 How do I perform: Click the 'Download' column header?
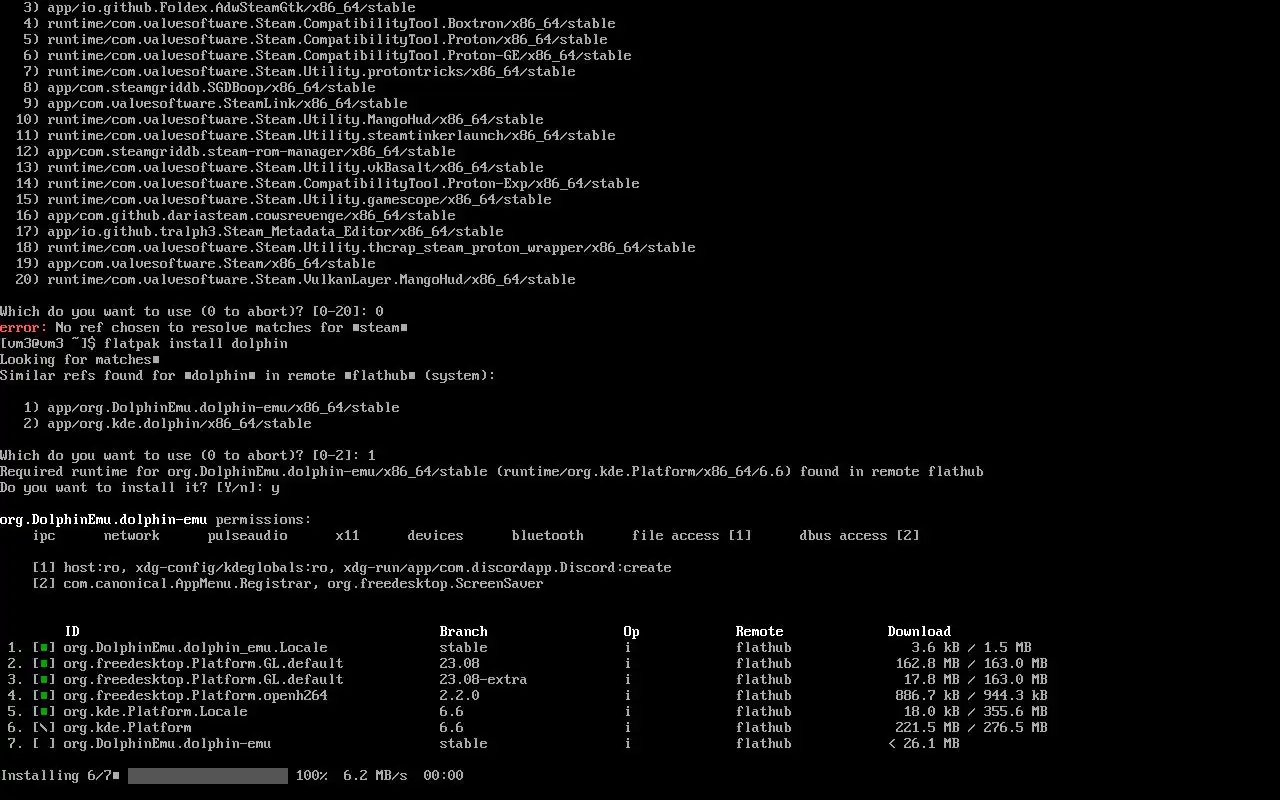pos(920,632)
